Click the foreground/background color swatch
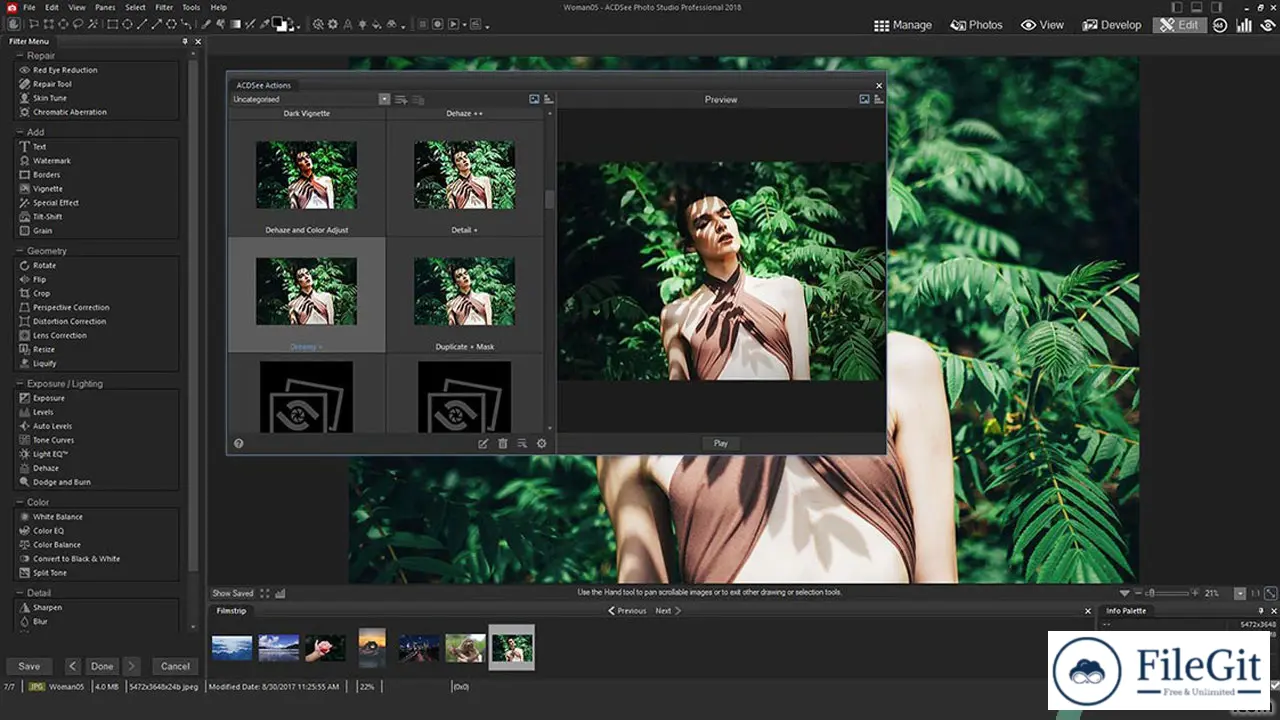1280x720 pixels. click(281, 24)
